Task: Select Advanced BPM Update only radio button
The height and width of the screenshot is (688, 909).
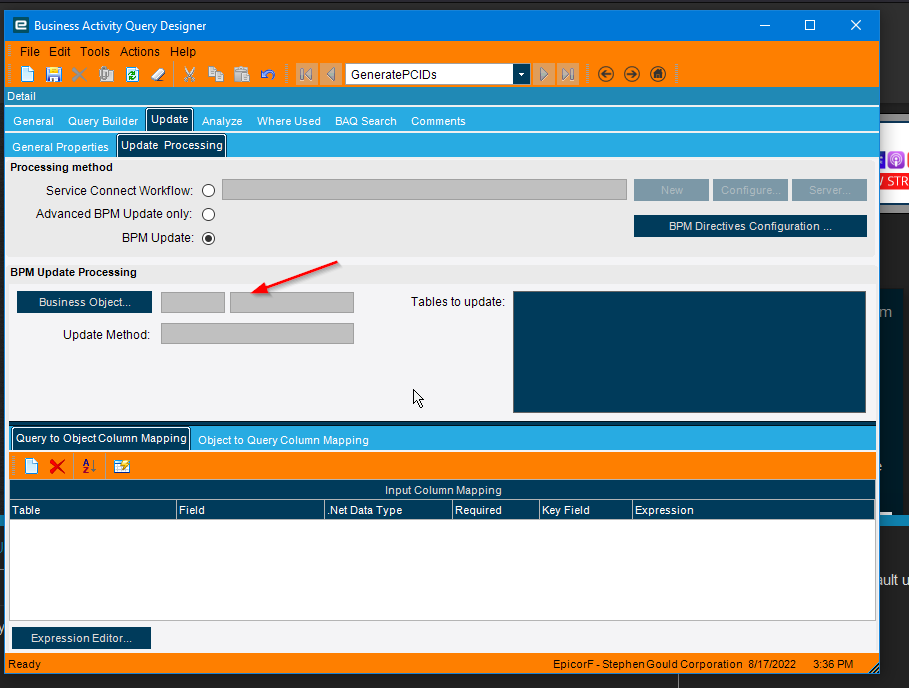Action: tap(208, 214)
